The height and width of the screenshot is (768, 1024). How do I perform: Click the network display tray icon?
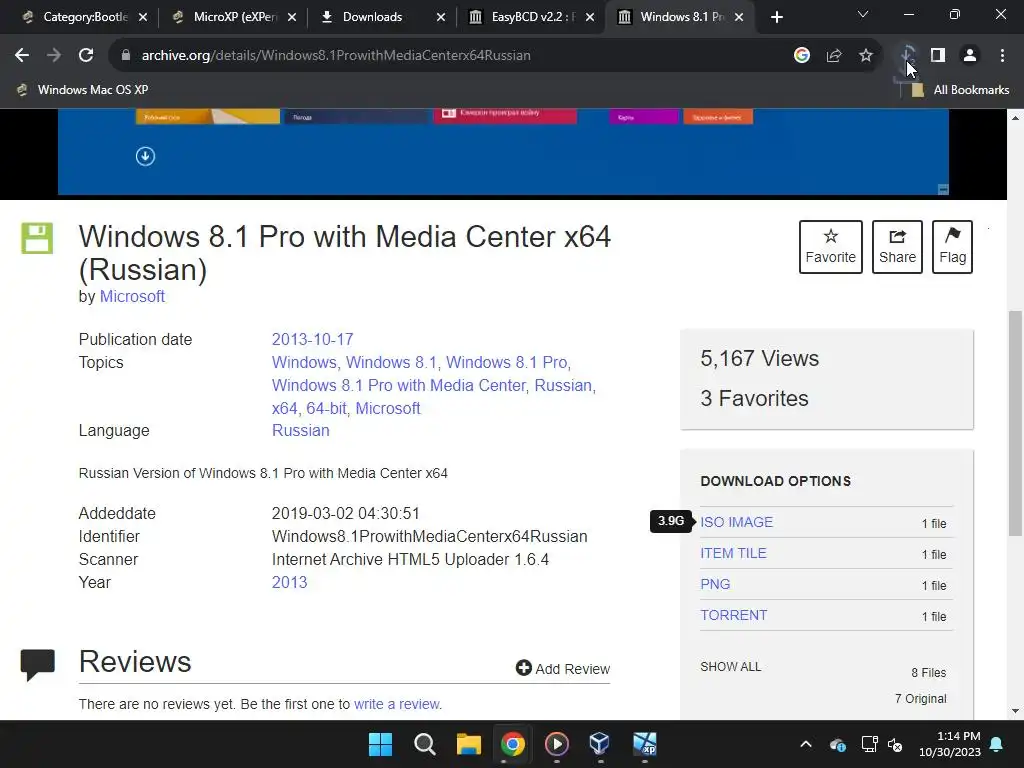tap(869, 744)
